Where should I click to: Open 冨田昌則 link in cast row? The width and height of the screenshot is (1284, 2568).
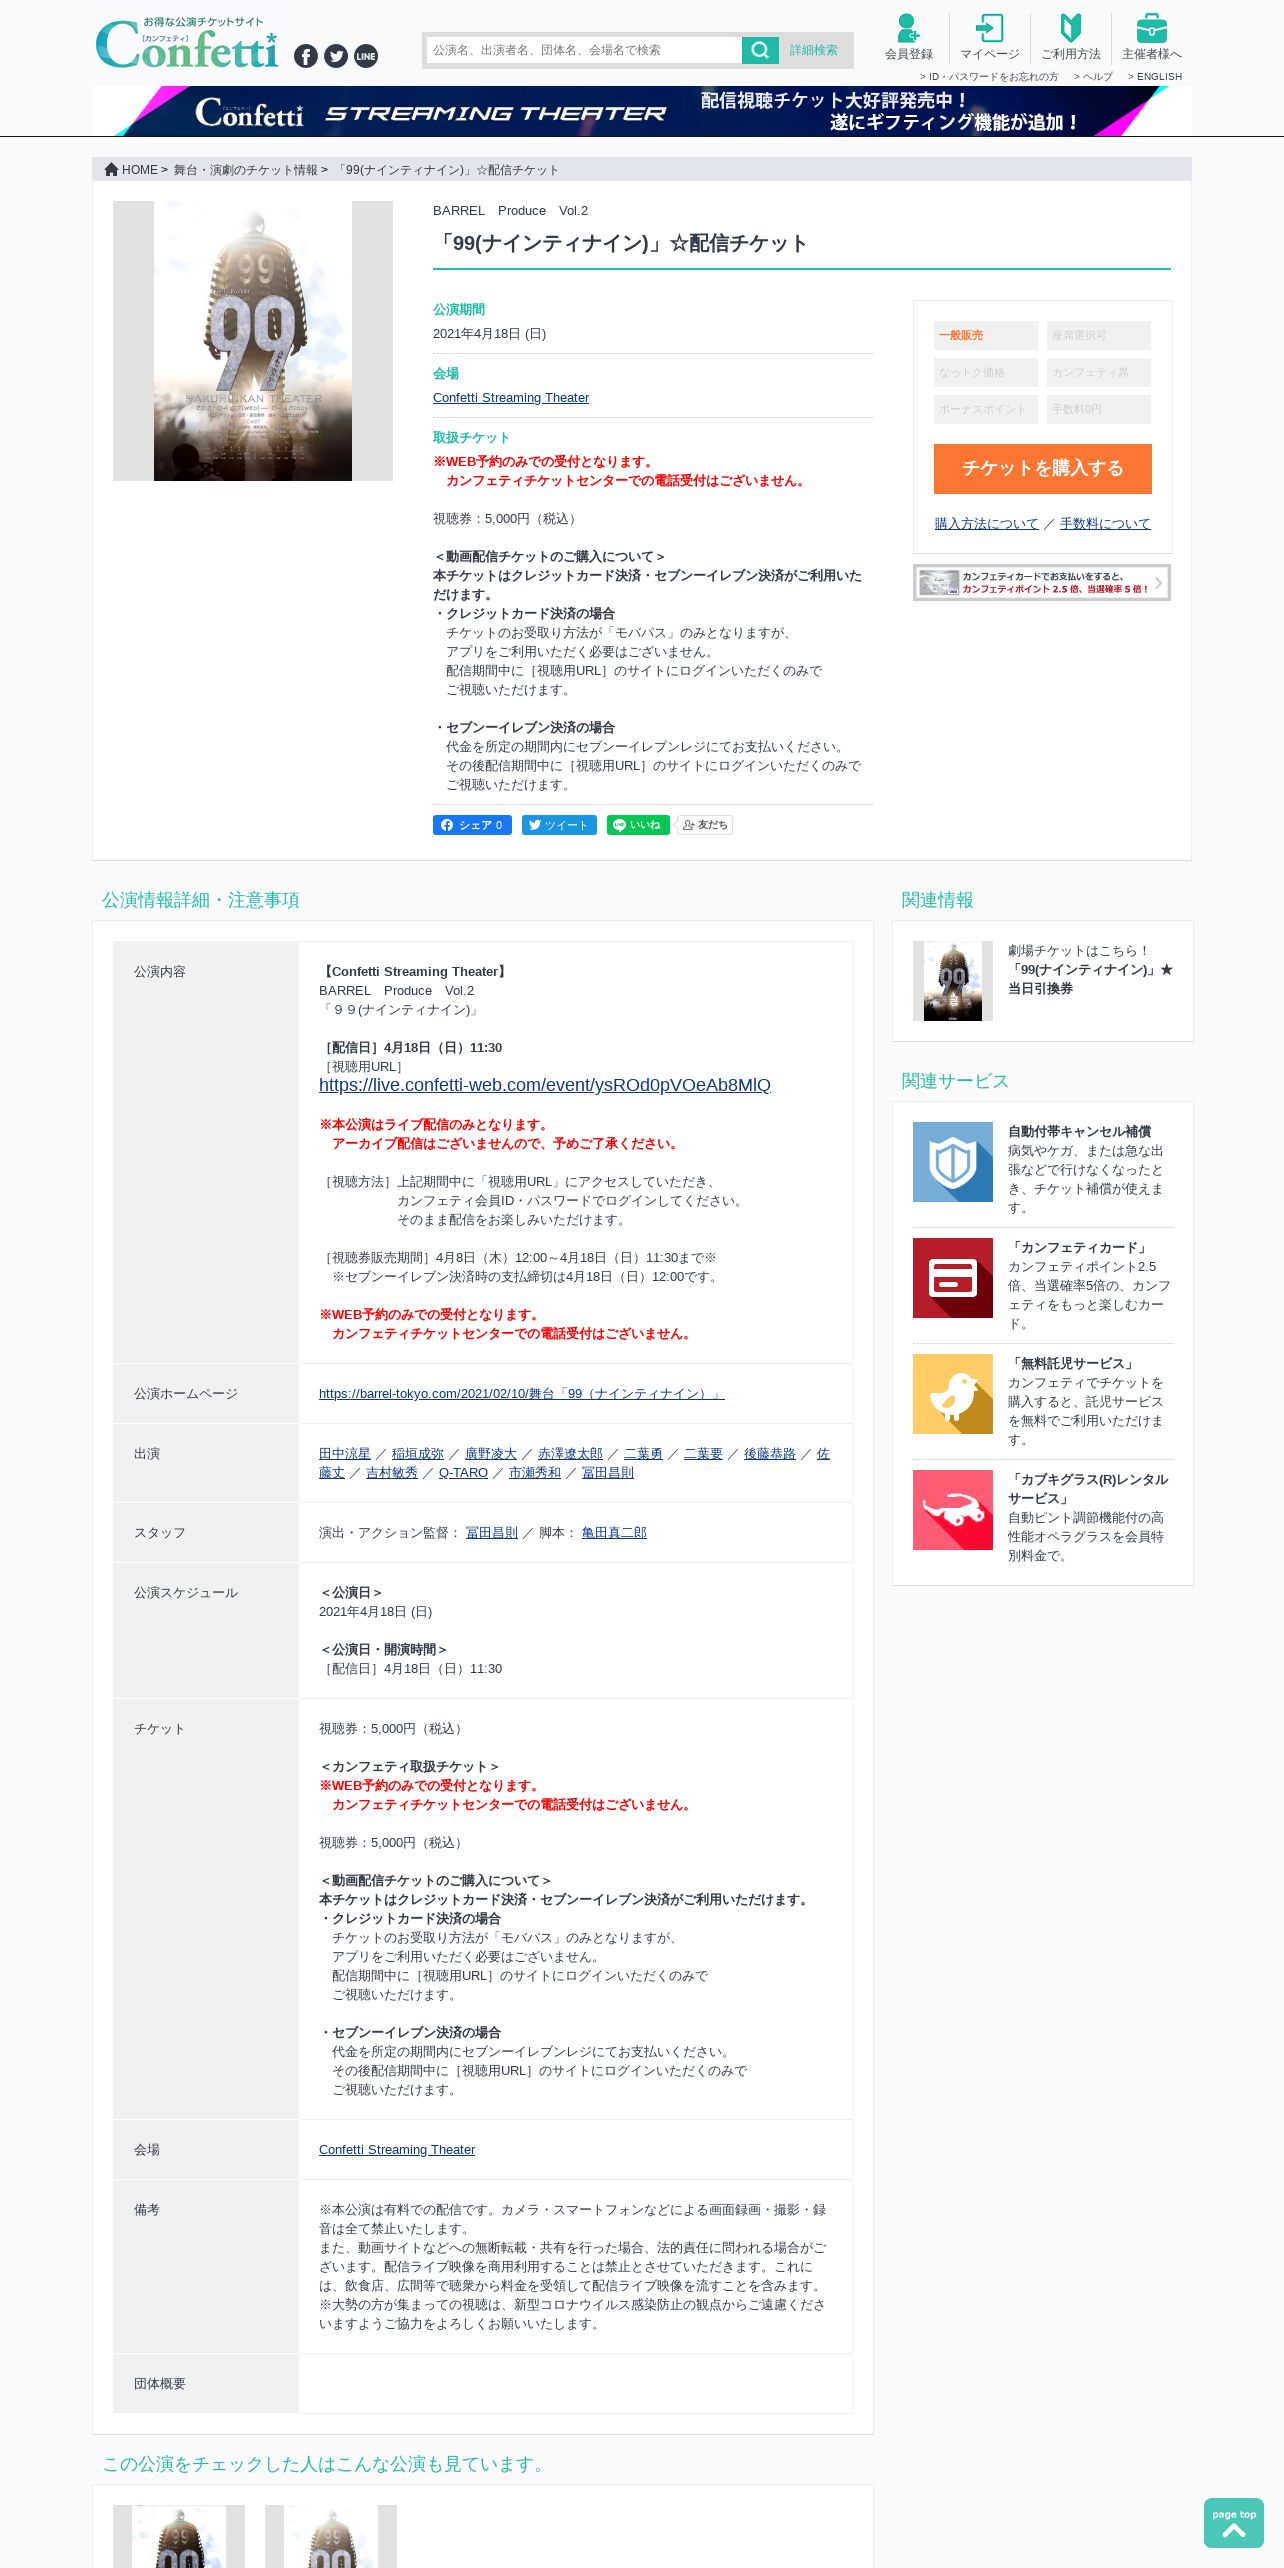point(608,1473)
